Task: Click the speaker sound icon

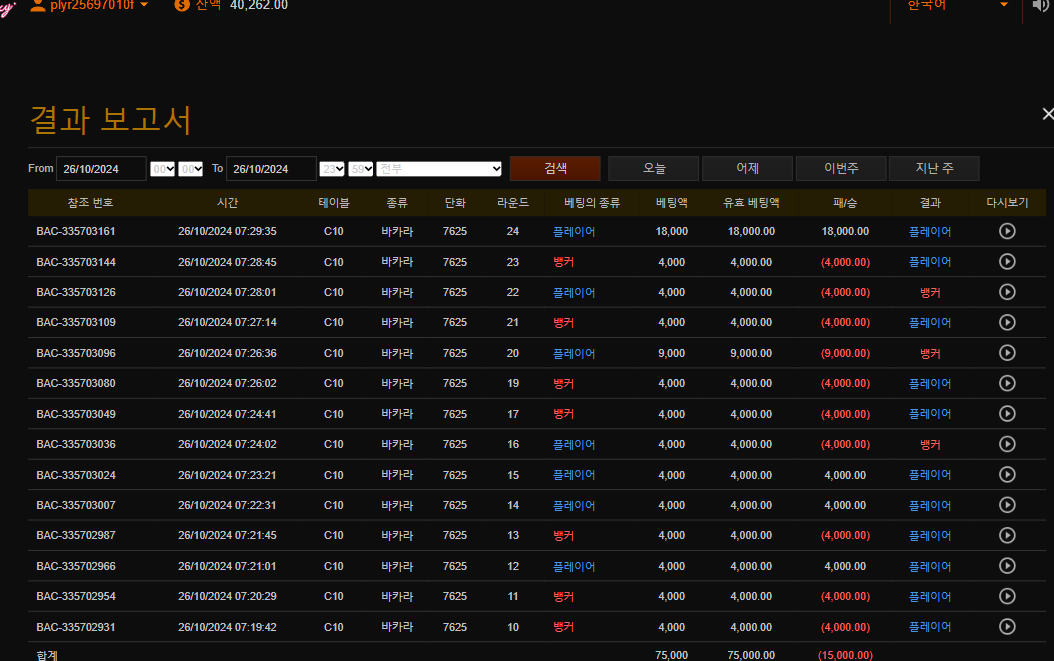Action: point(1041,6)
